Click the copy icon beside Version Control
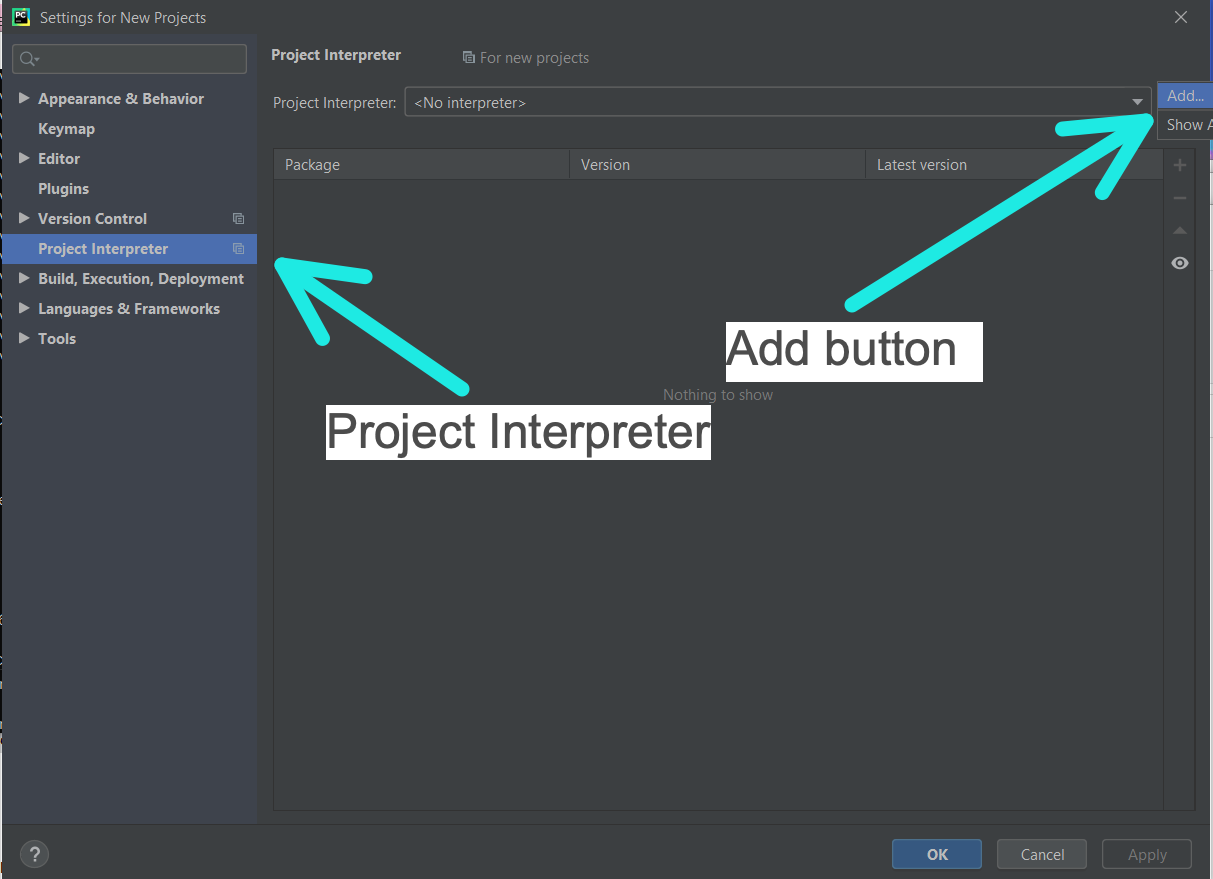This screenshot has width=1213, height=879. coord(238,219)
